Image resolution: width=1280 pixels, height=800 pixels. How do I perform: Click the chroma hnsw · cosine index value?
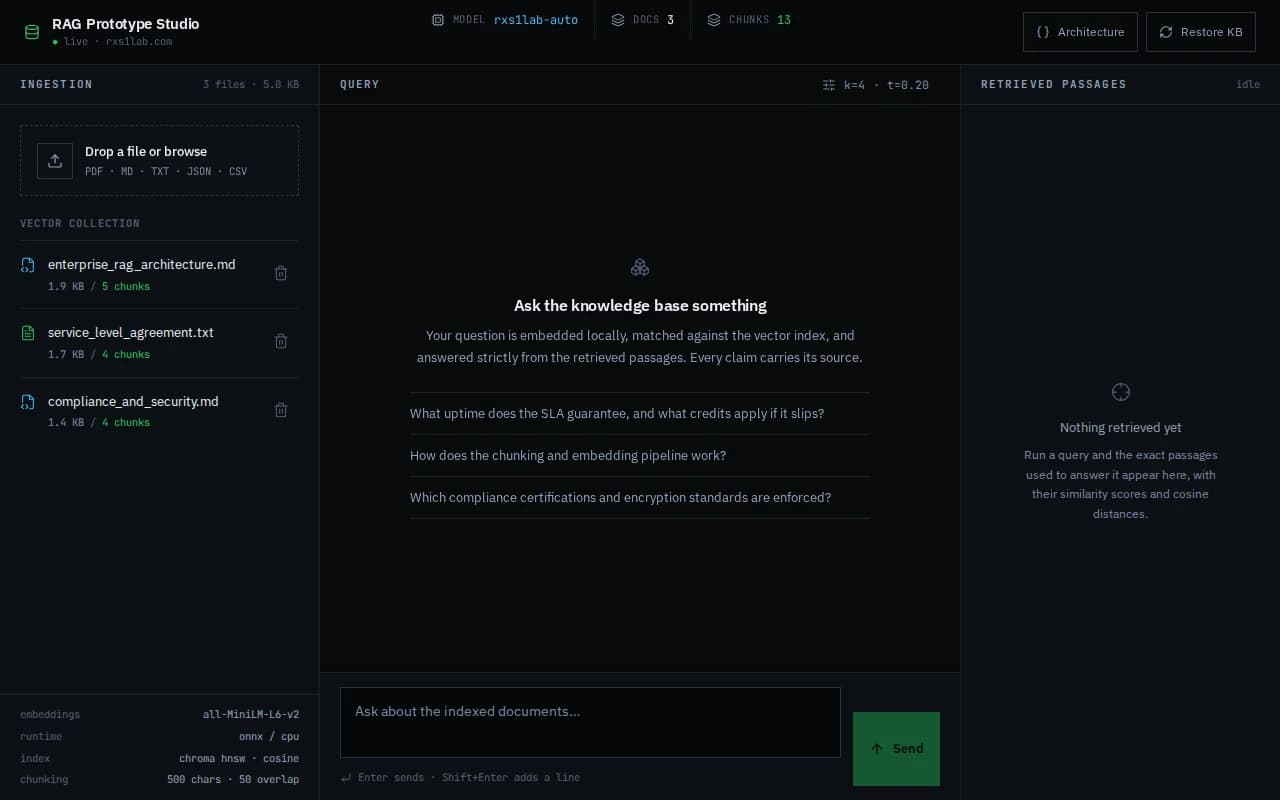pos(239,758)
